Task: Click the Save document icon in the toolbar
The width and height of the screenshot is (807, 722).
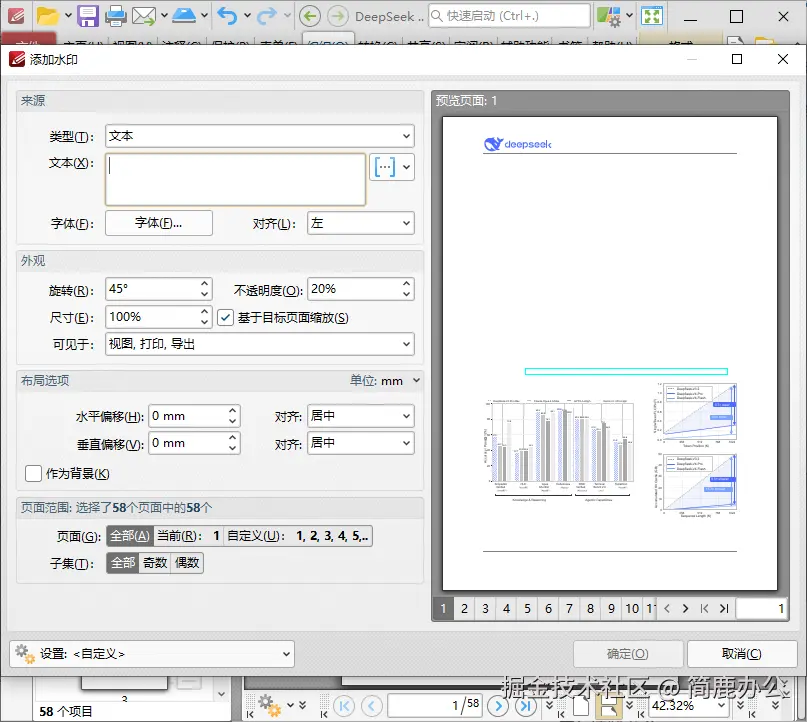Action: (x=90, y=16)
